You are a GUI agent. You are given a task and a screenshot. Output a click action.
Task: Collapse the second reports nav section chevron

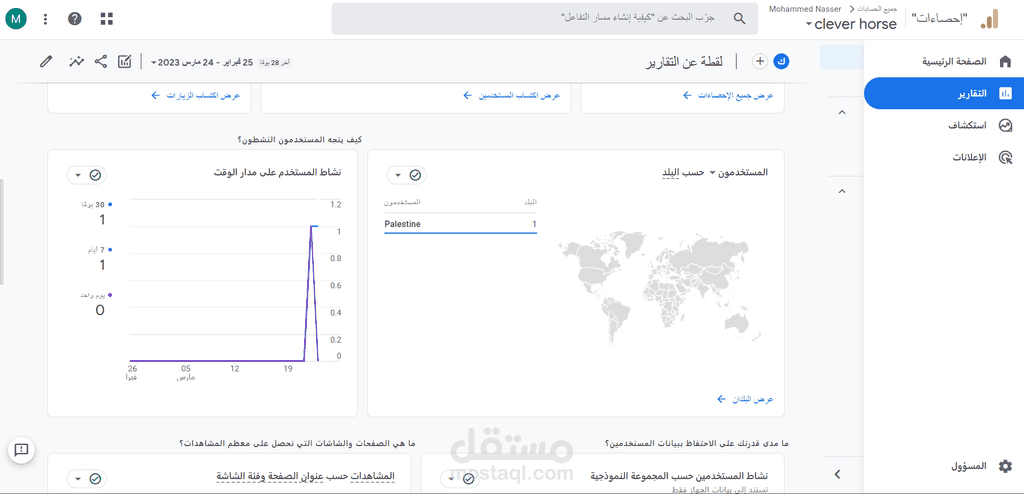842,191
